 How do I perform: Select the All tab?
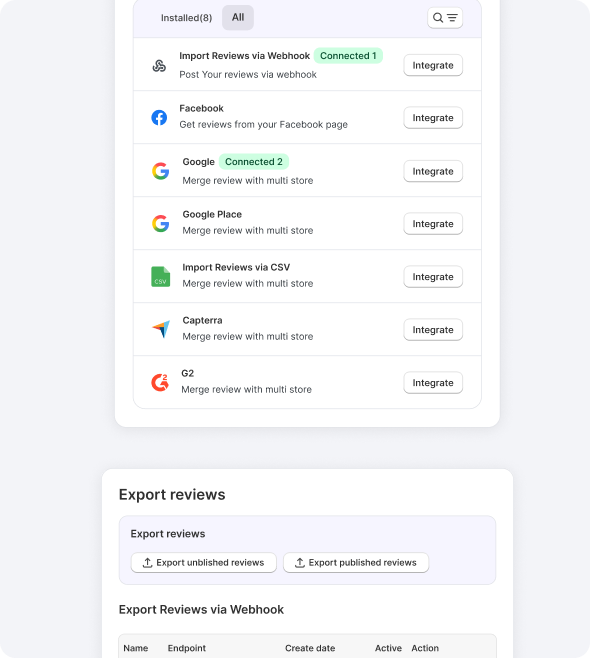(238, 17)
